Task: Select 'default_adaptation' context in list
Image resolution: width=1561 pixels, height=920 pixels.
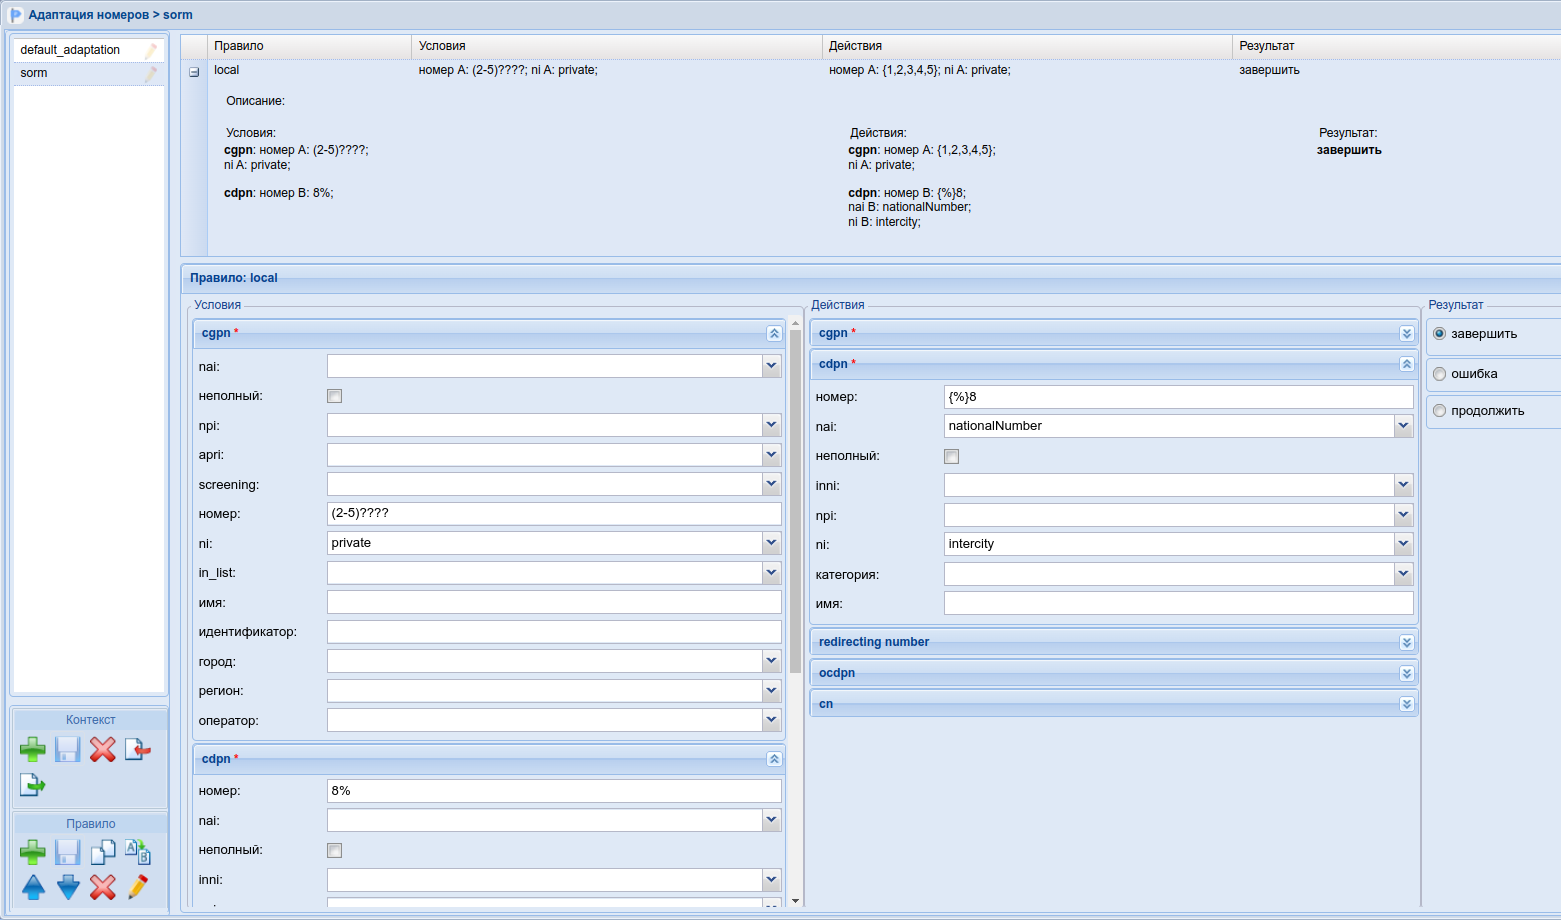Action: click(x=70, y=50)
